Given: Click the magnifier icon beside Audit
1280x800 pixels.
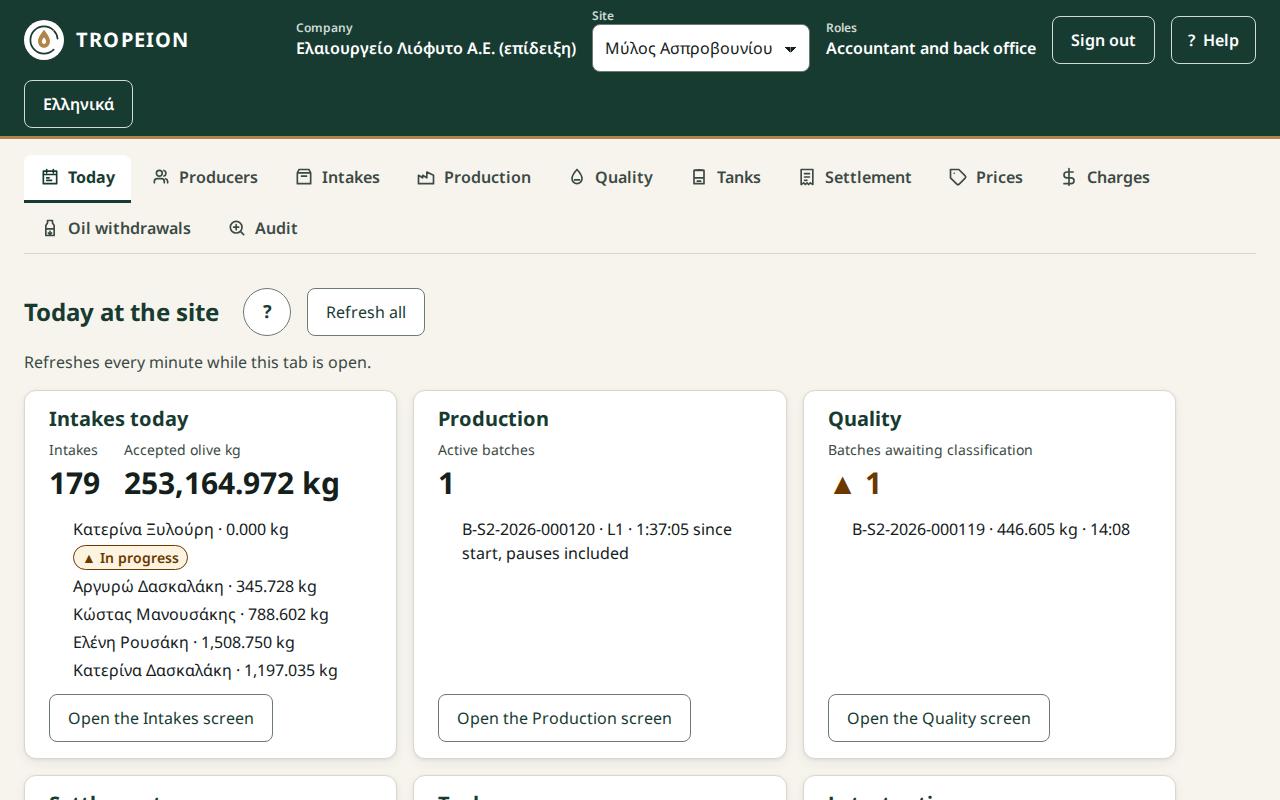Looking at the screenshot, I should 237,228.
